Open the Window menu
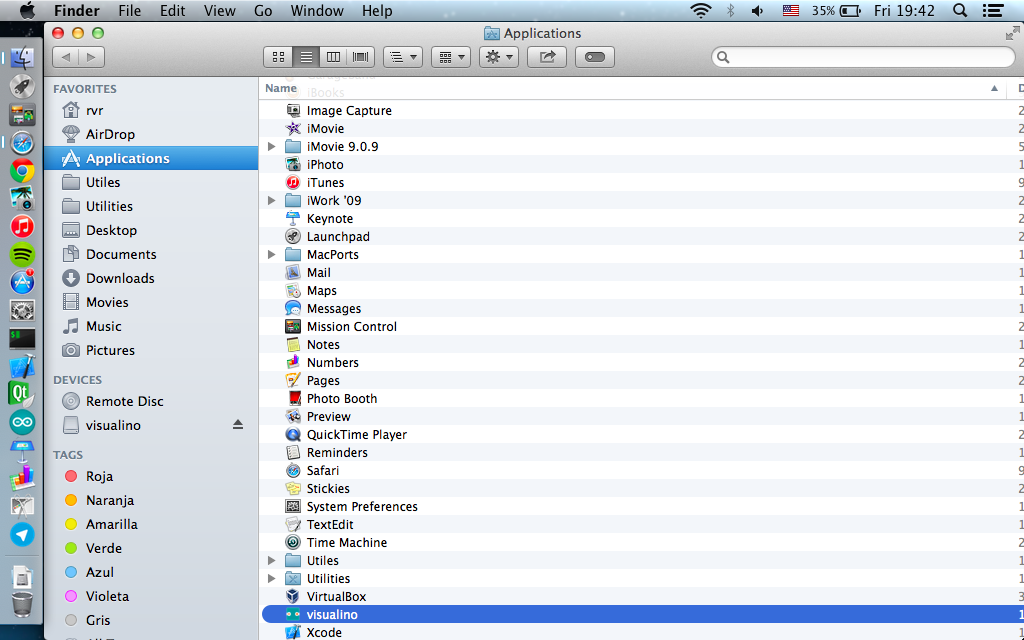The height and width of the screenshot is (640, 1024). (x=317, y=10)
